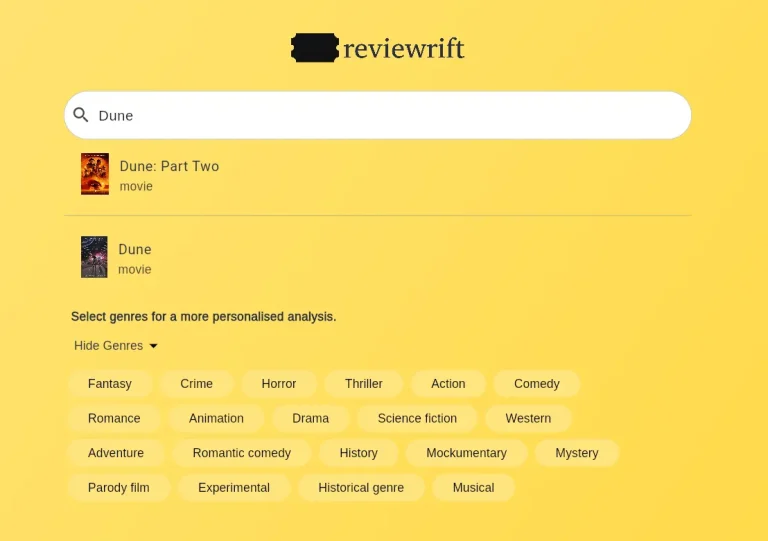The height and width of the screenshot is (541, 768).
Task: Select the Mockumentary genre chip
Action: pos(467,453)
